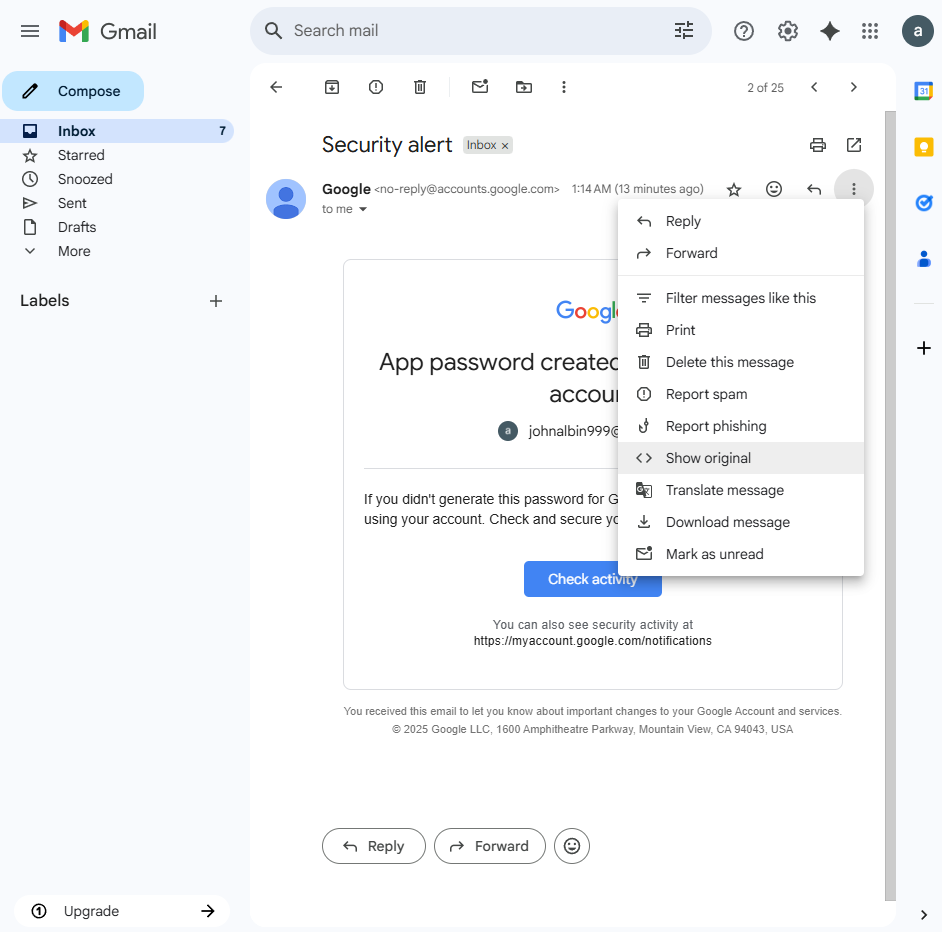Choose Report spam menu entry
Viewport: 942px width, 932px height.
click(741, 394)
